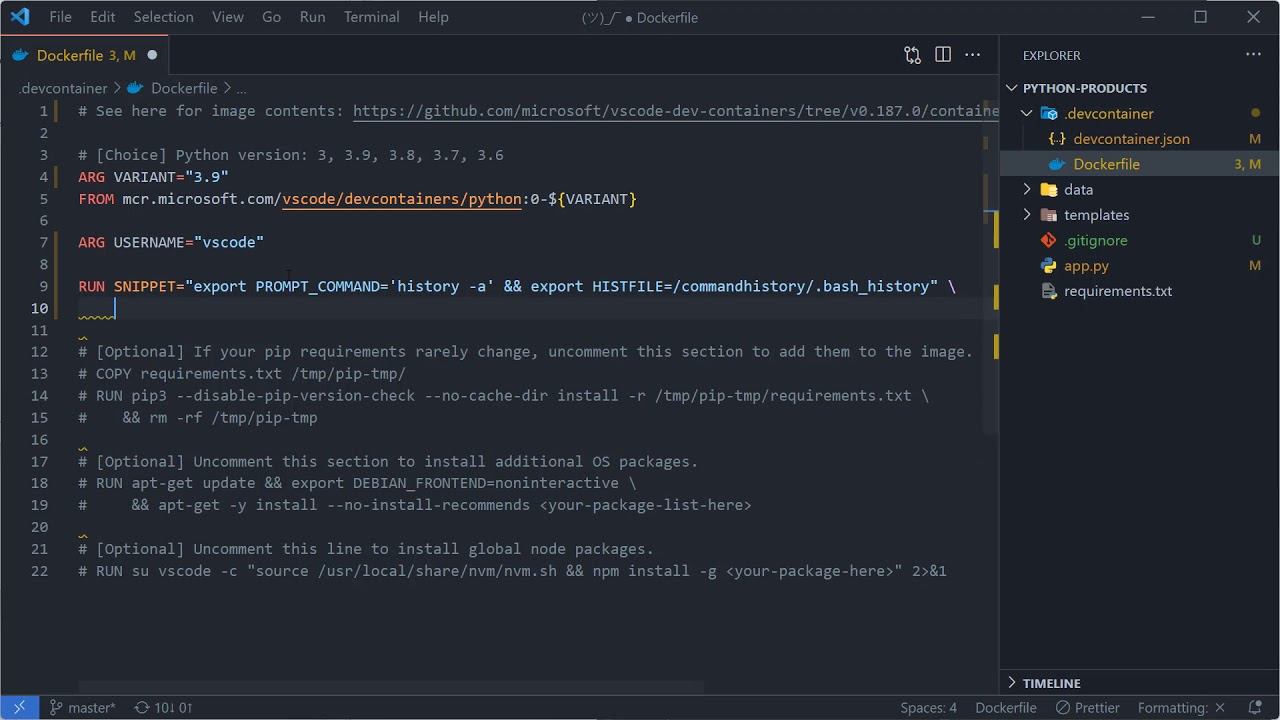Click ARG USERNAME="vscode" on line 7
Viewport: 1280px width, 720px height.
[171, 242]
